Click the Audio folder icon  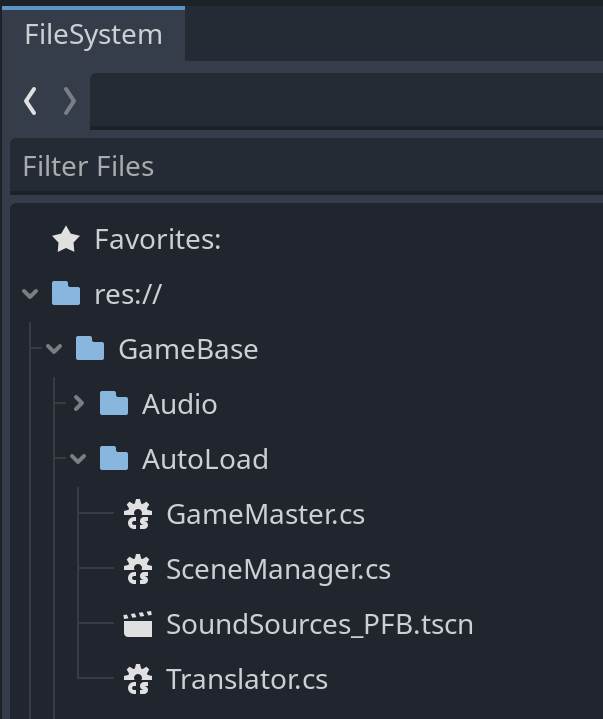[114, 404]
